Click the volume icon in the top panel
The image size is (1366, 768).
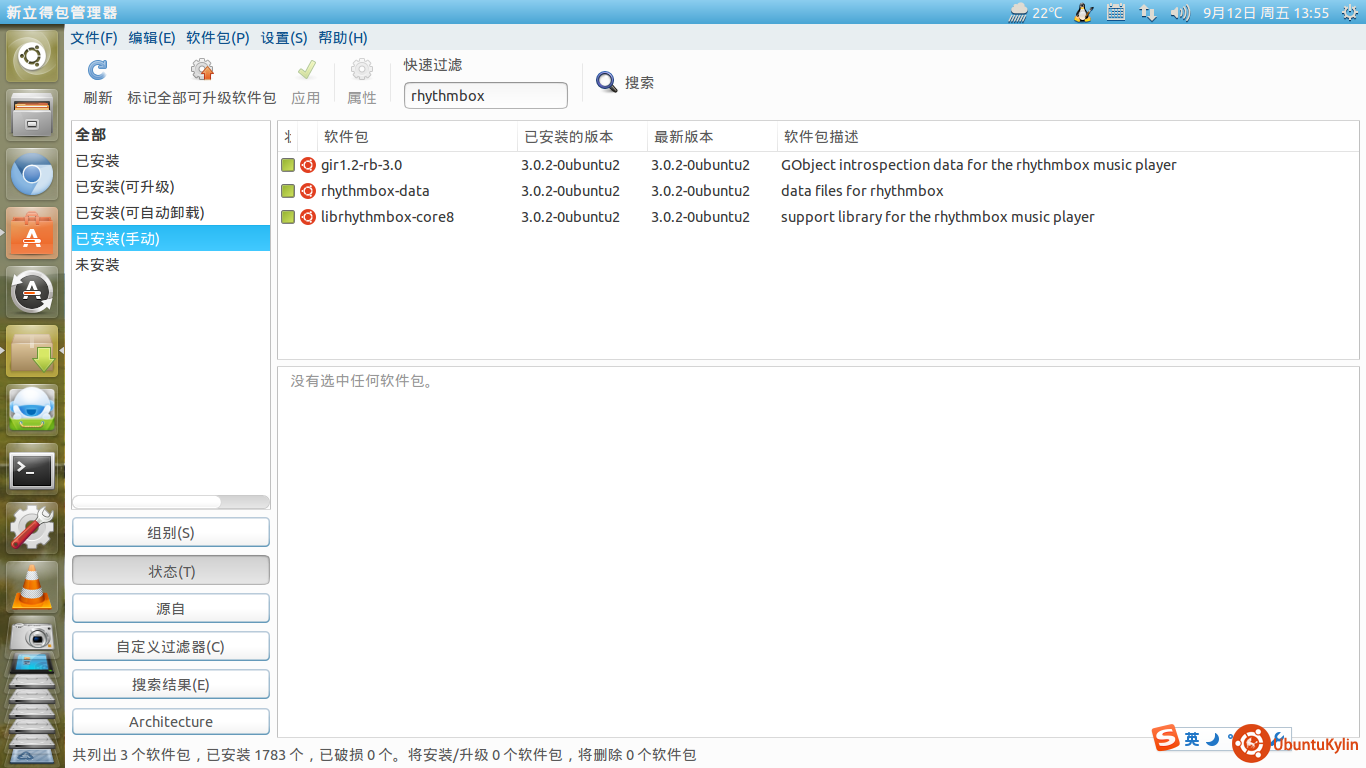tap(1180, 13)
